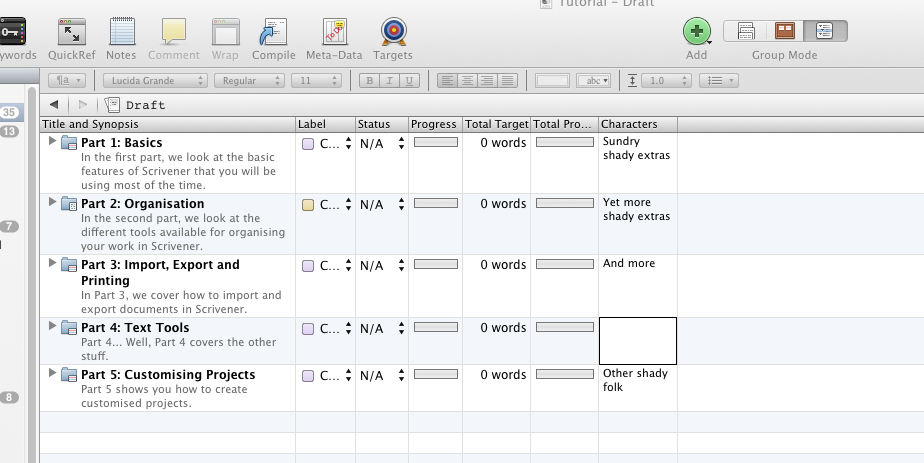Click the empty Characters field for Part 4
The height and width of the screenshot is (463, 924).
click(x=638, y=341)
